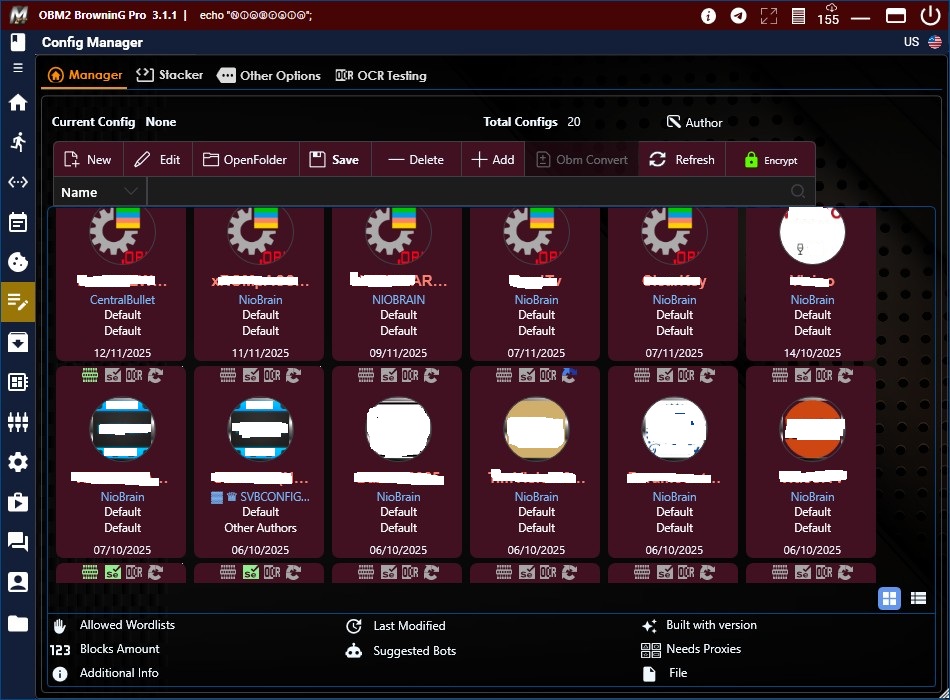Click the Add button
Screen dimensions: 950x700
point(493,159)
